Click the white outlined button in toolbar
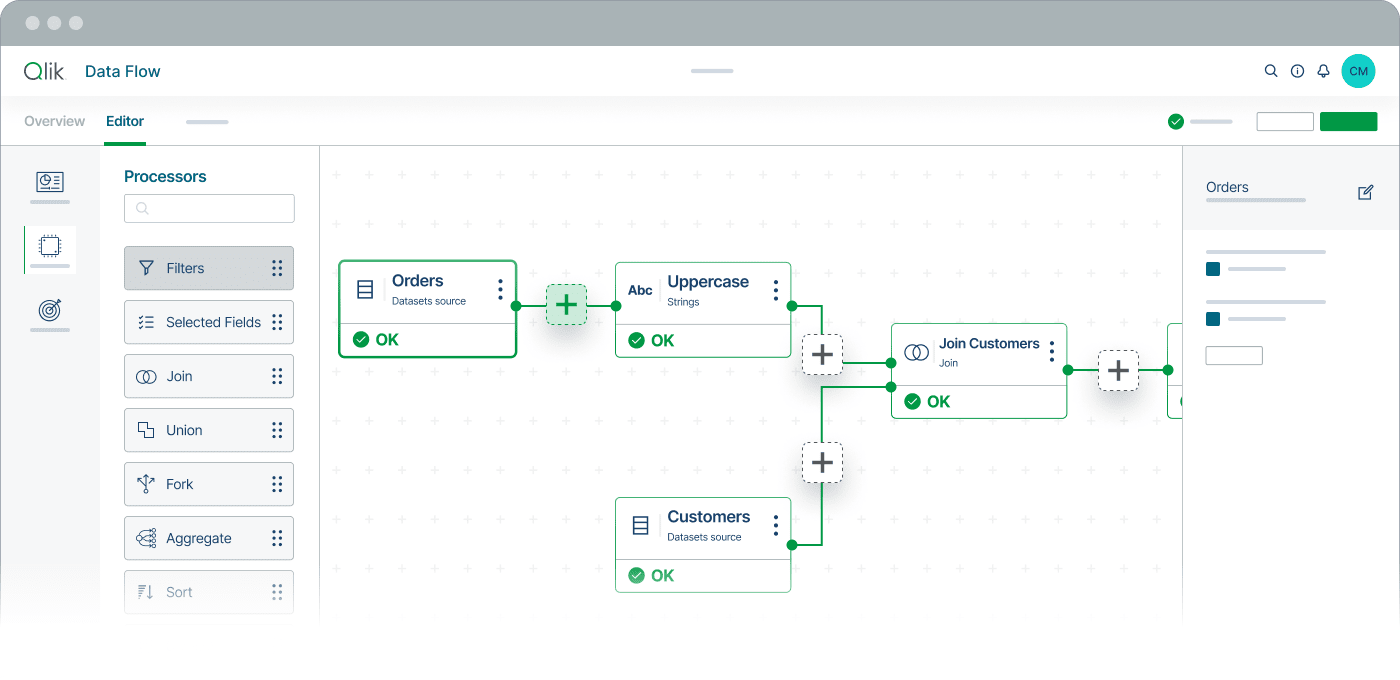The image size is (1400, 680). (x=1285, y=122)
